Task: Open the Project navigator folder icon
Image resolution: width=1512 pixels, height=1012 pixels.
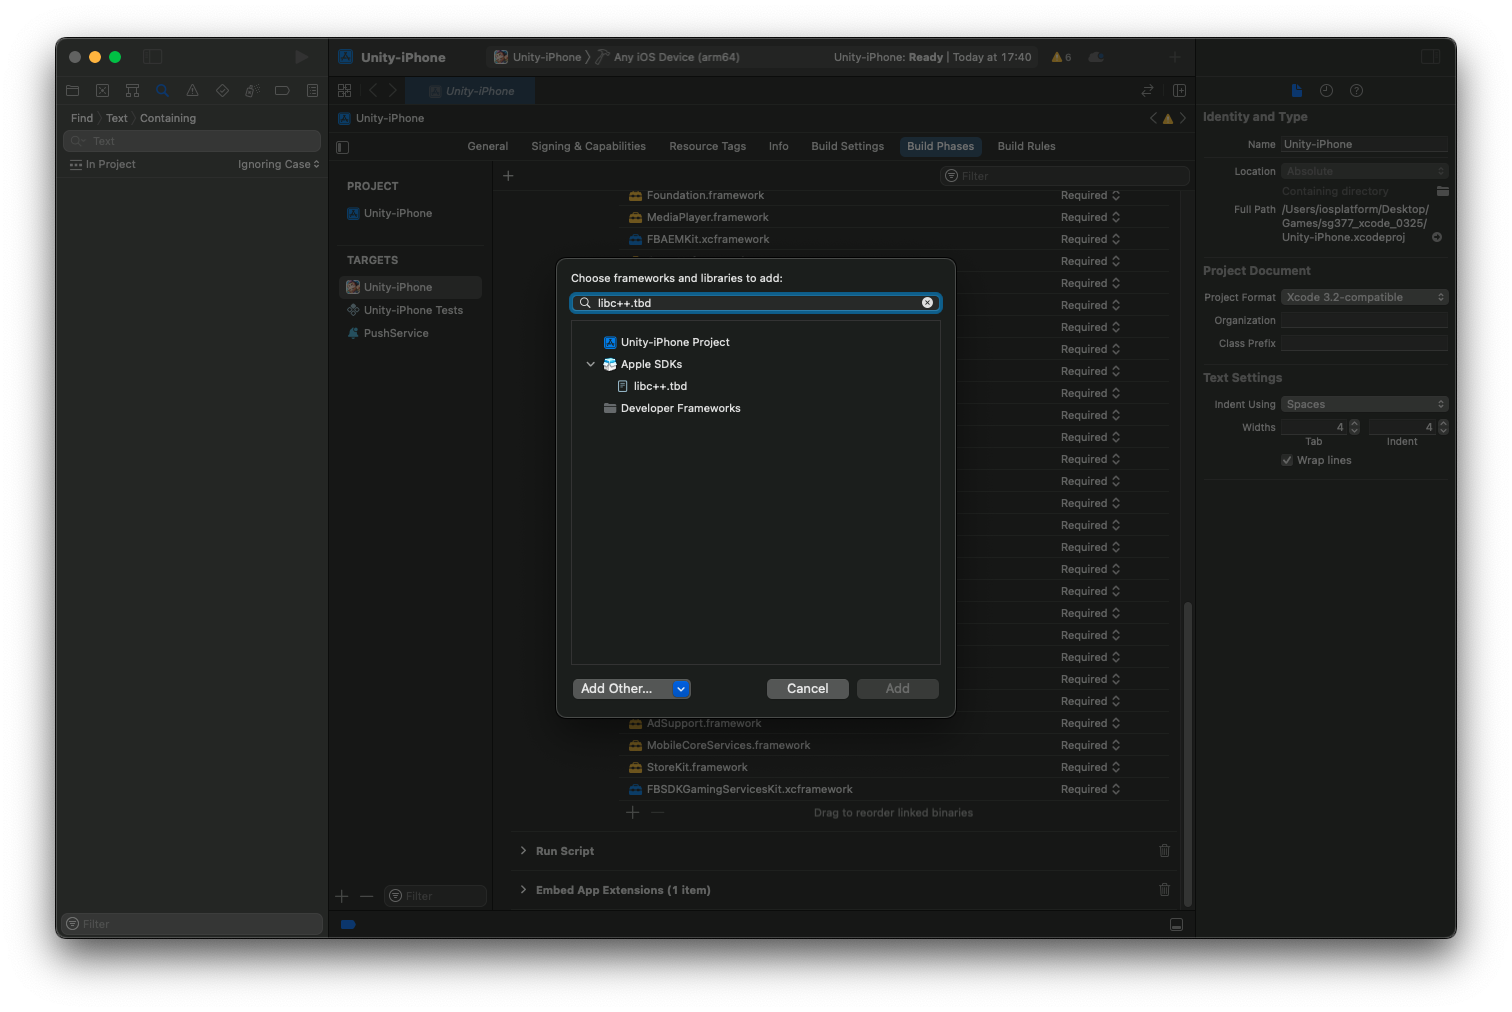Action: point(72,90)
